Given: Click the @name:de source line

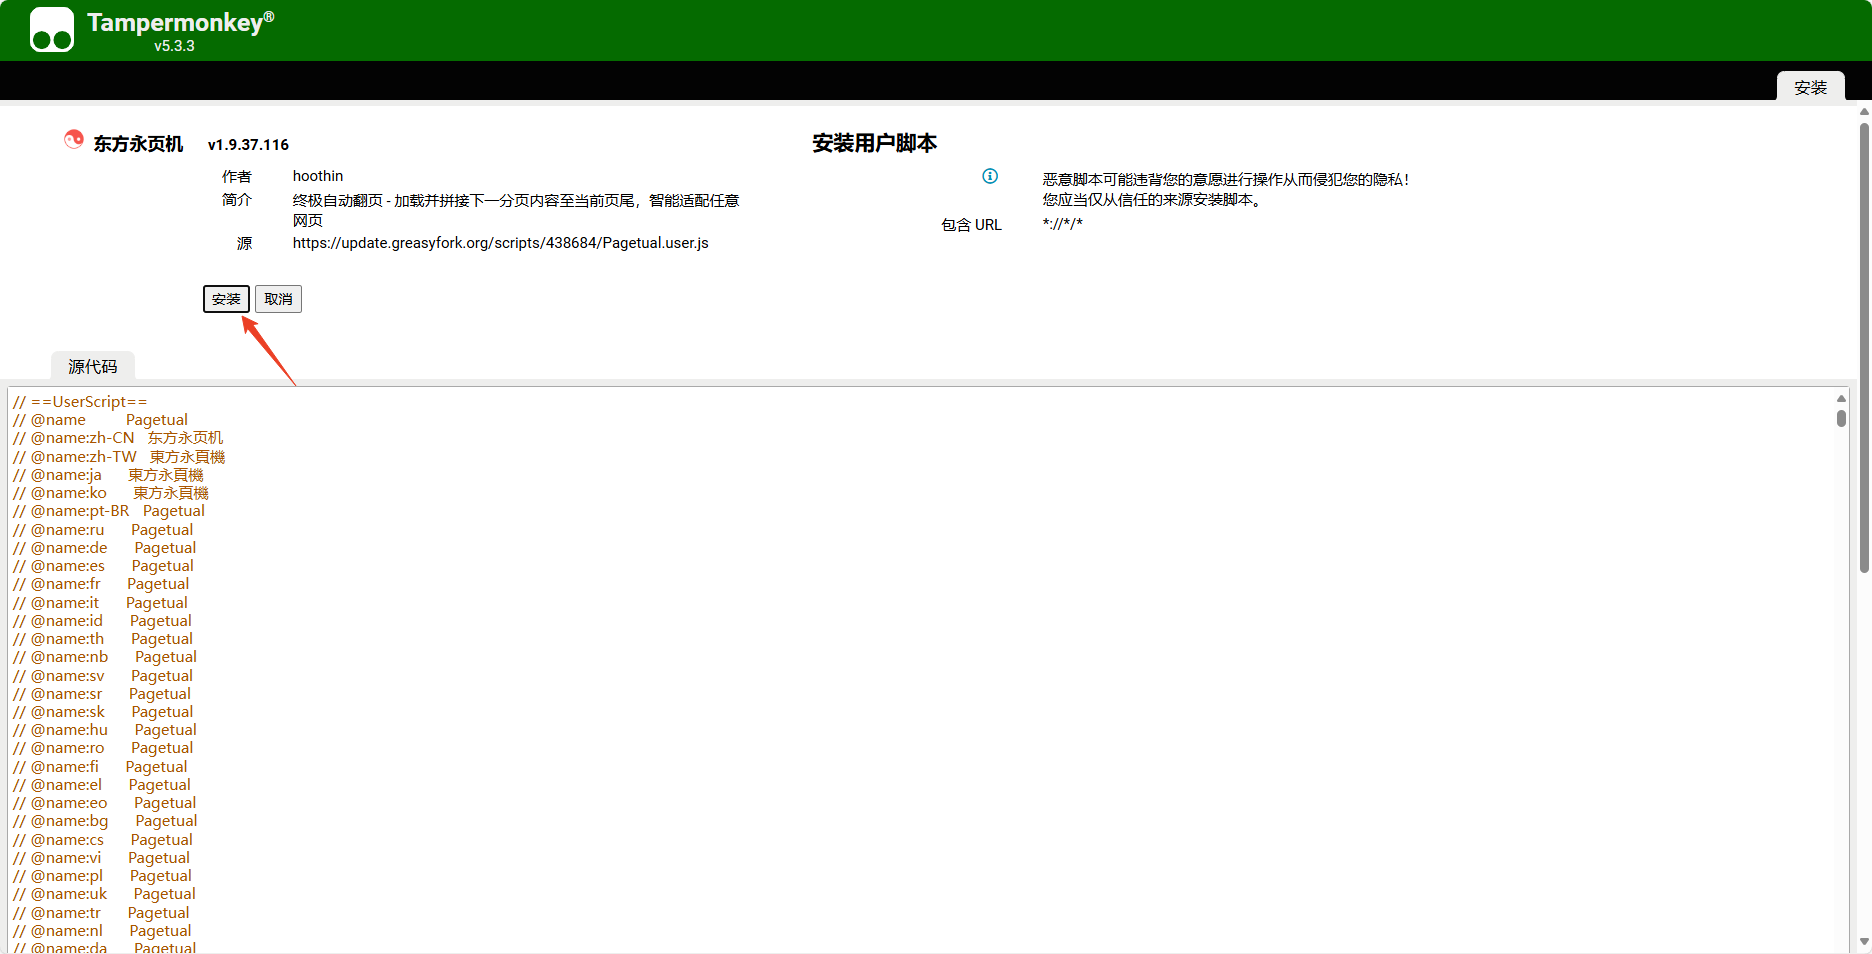Looking at the screenshot, I should [x=105, y=548].
